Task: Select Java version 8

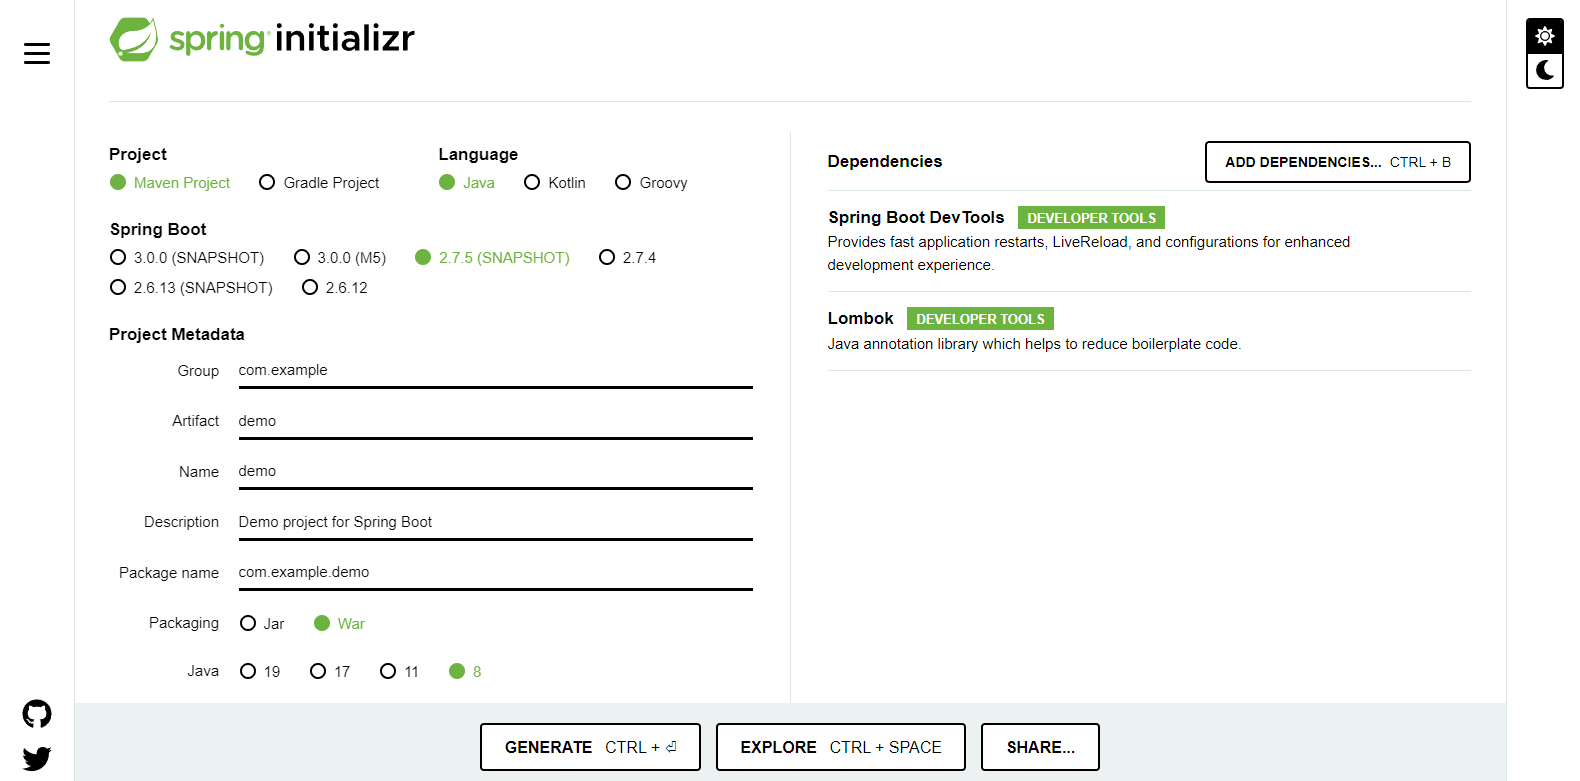Action: pos(465,671)
